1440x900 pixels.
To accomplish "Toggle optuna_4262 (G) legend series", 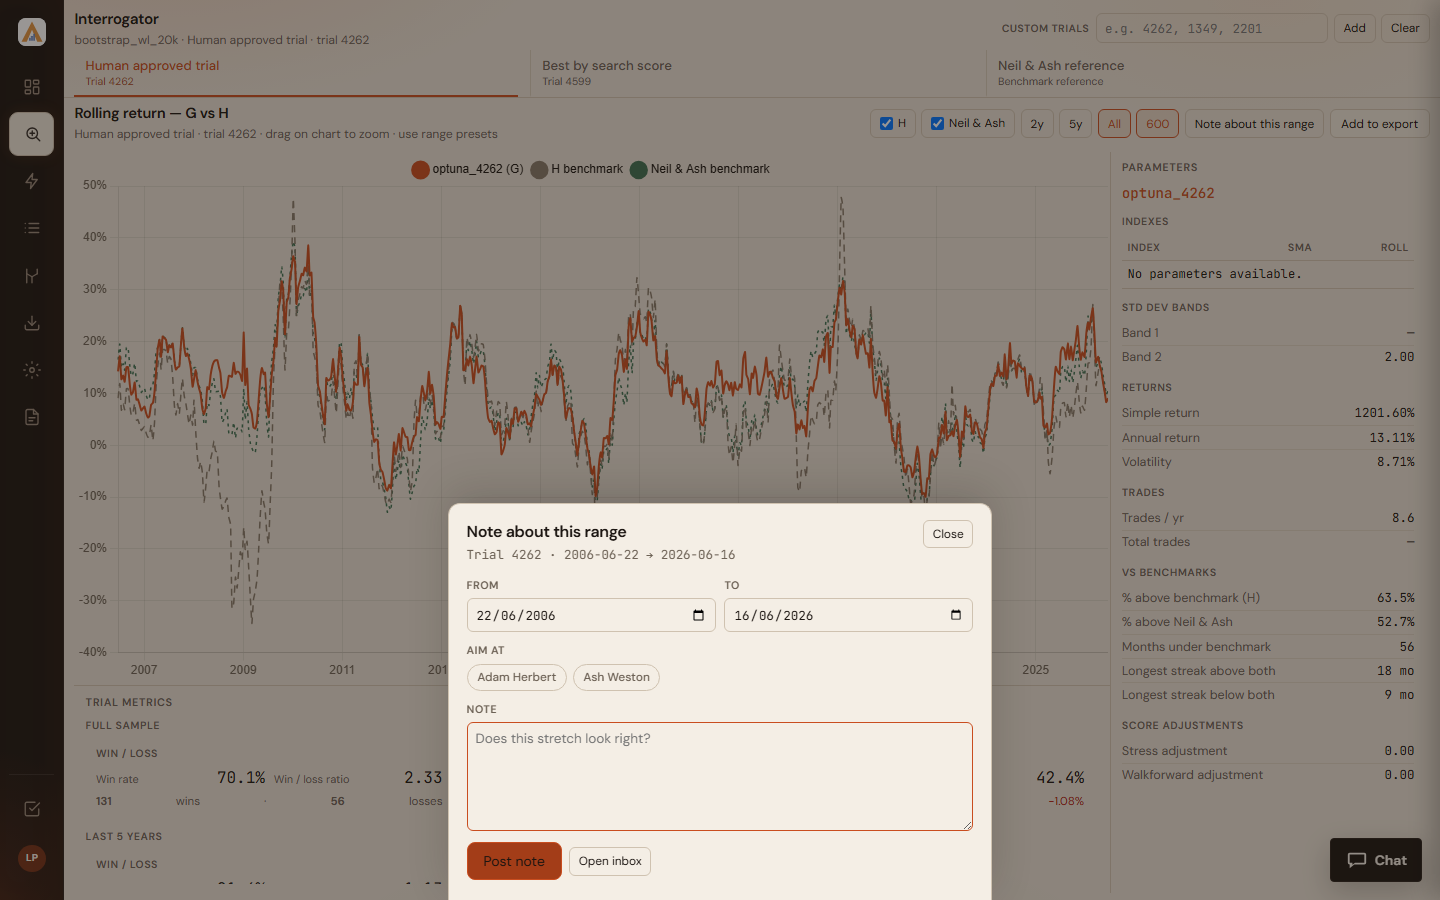I will coord(467,169).
